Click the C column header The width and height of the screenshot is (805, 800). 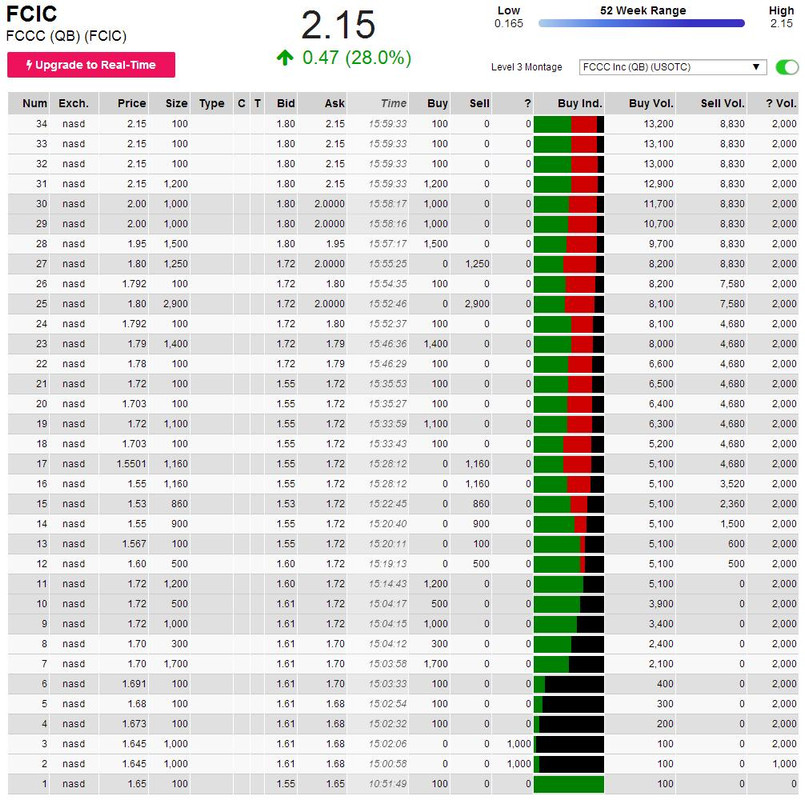pos(241,103)
